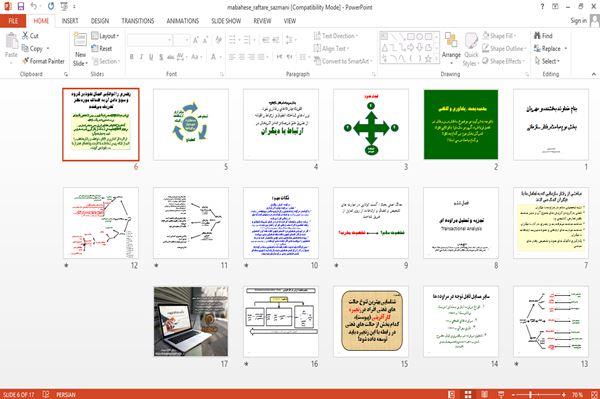The height and width of the screenshot is (399, 600).
Task: Open Align Text dropdown
Action: tap(331, 48)
